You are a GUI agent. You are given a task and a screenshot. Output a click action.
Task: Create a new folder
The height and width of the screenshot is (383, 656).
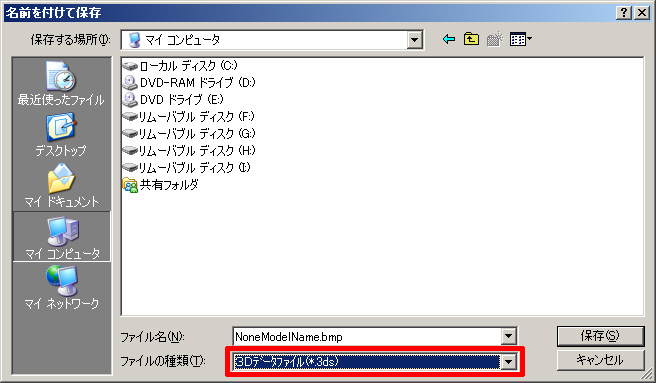495,39
